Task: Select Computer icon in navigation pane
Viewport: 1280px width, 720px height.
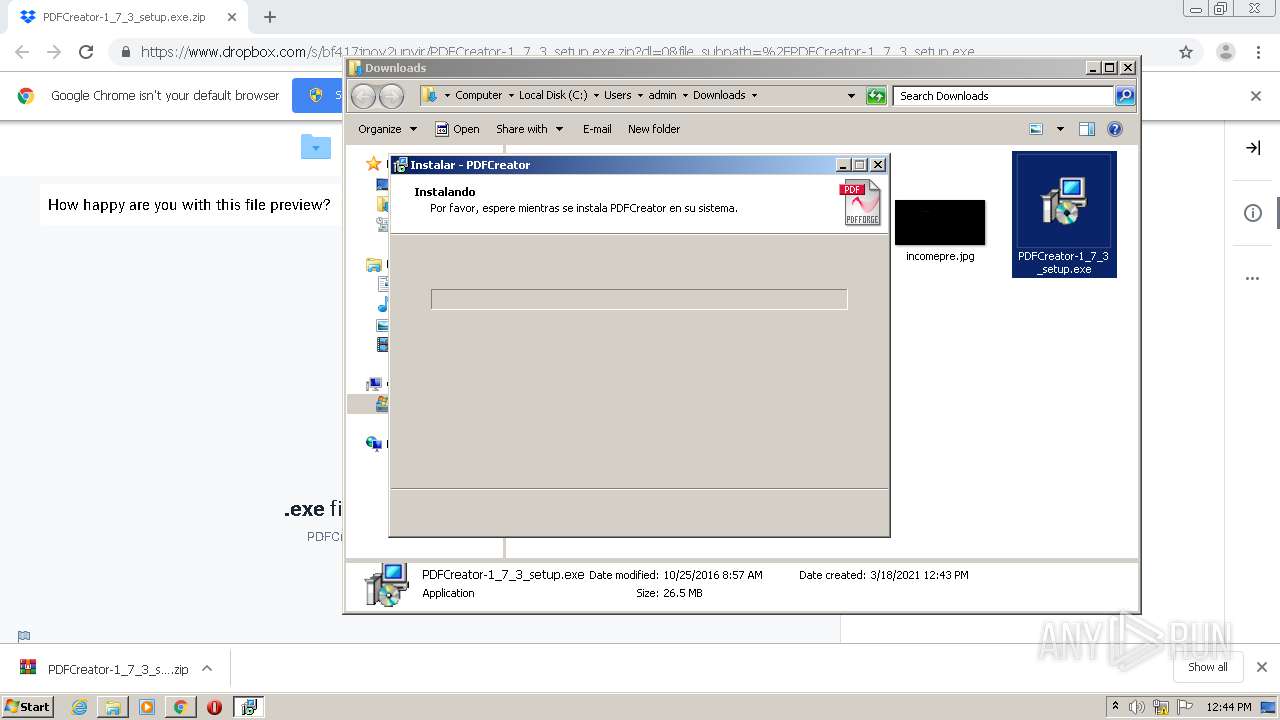Action: point(374,384)
